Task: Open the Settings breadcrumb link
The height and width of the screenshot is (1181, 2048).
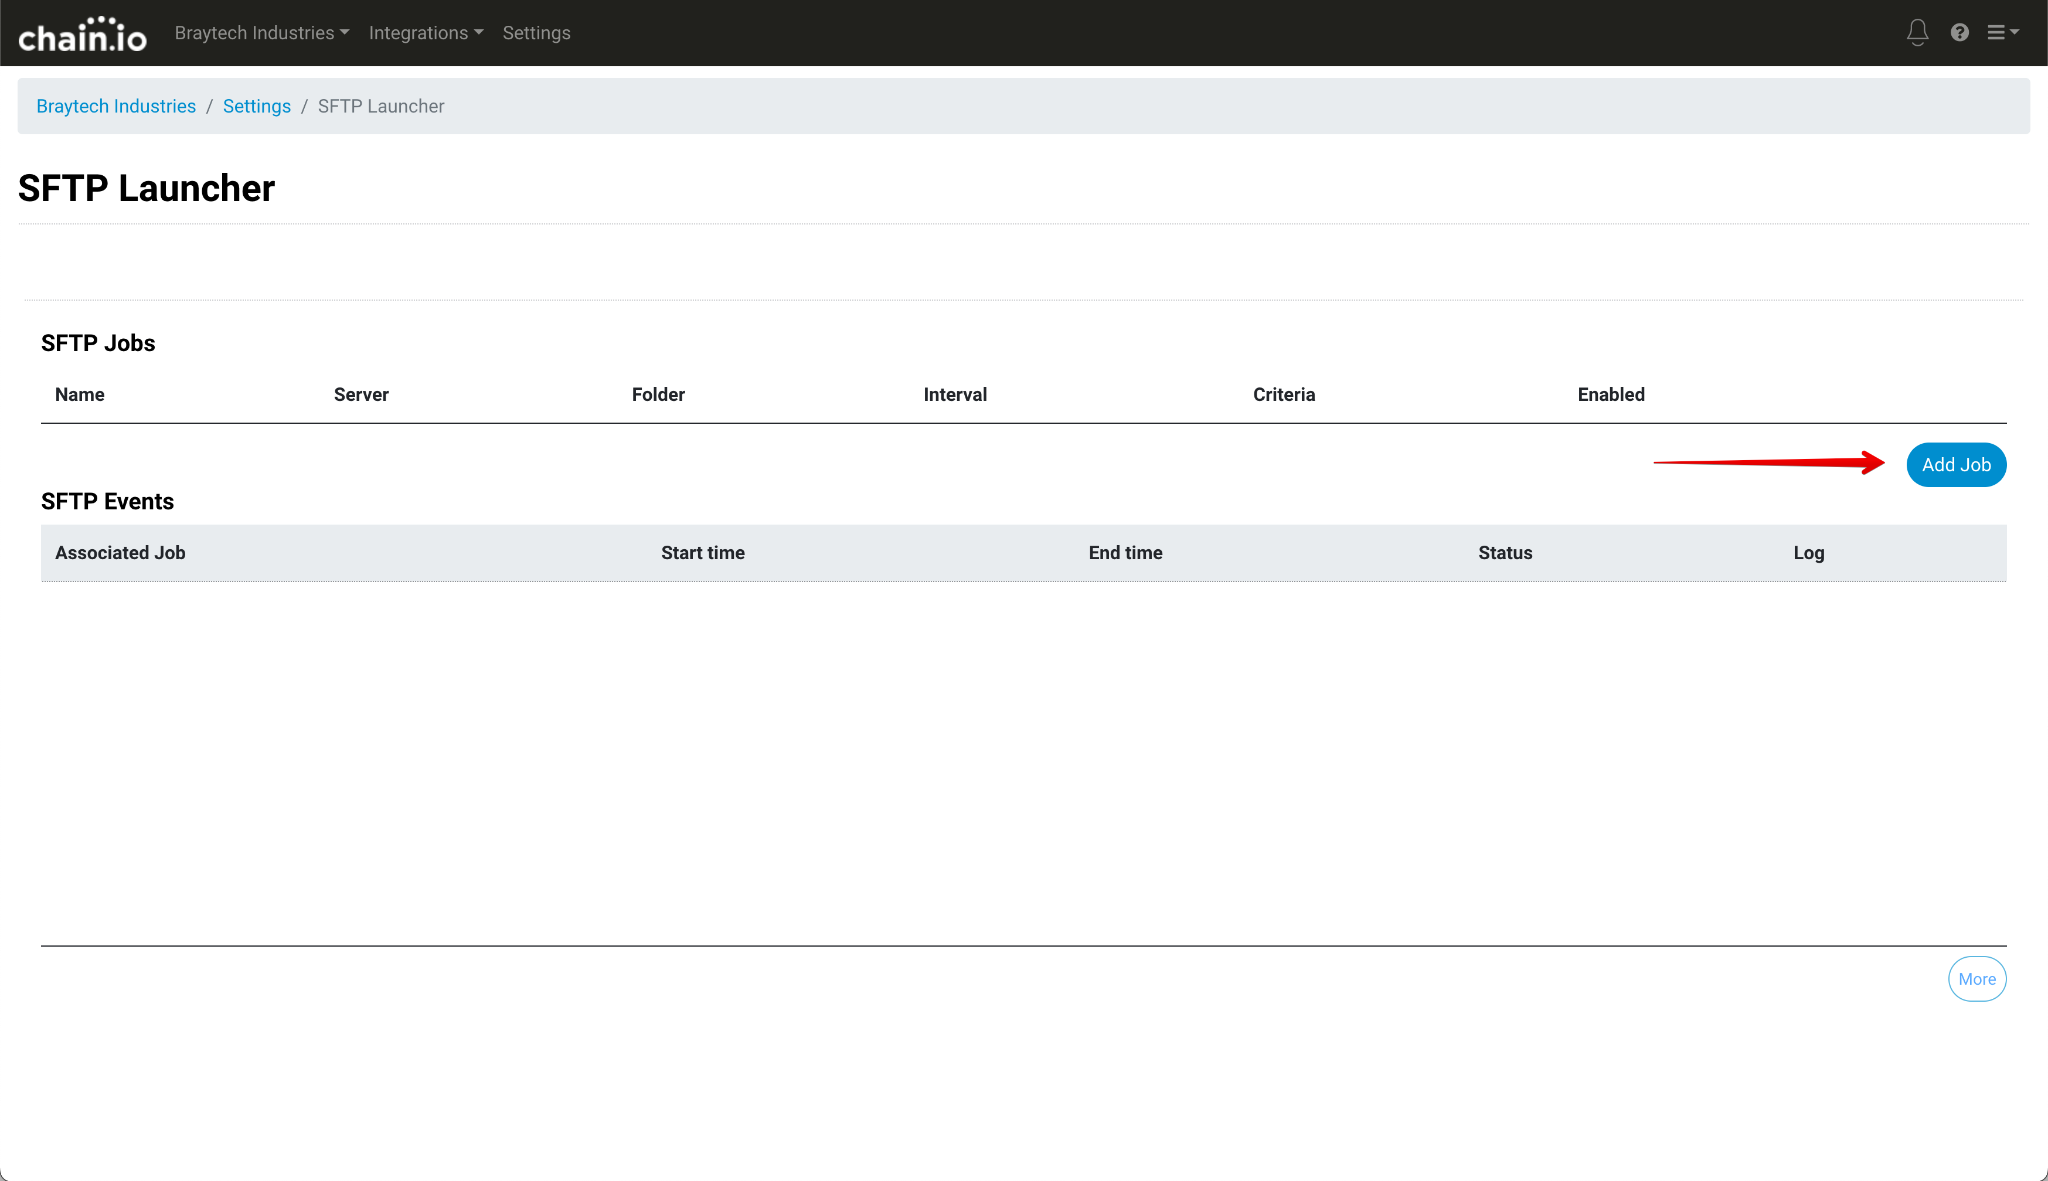Action: (x=256, y=106)
